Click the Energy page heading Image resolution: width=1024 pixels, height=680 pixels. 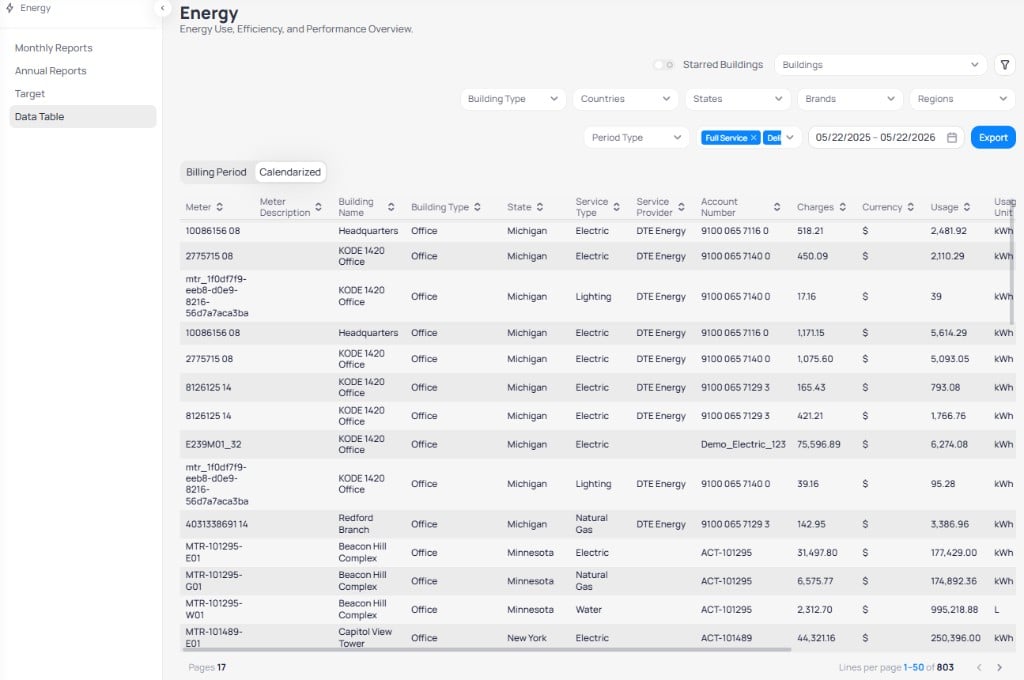point(209,13)
